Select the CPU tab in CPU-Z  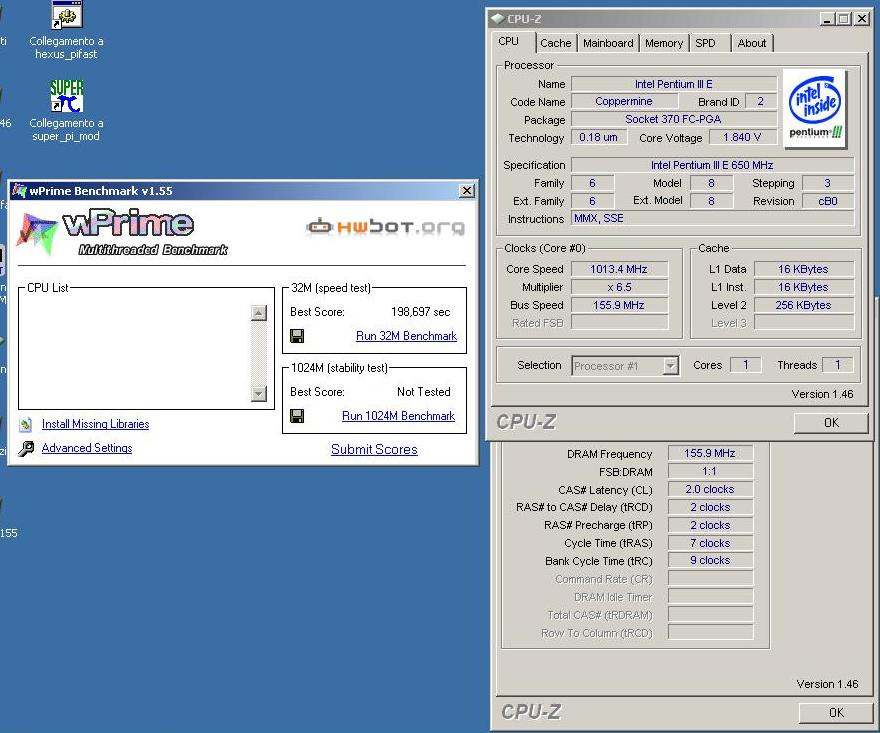point(508,42)
